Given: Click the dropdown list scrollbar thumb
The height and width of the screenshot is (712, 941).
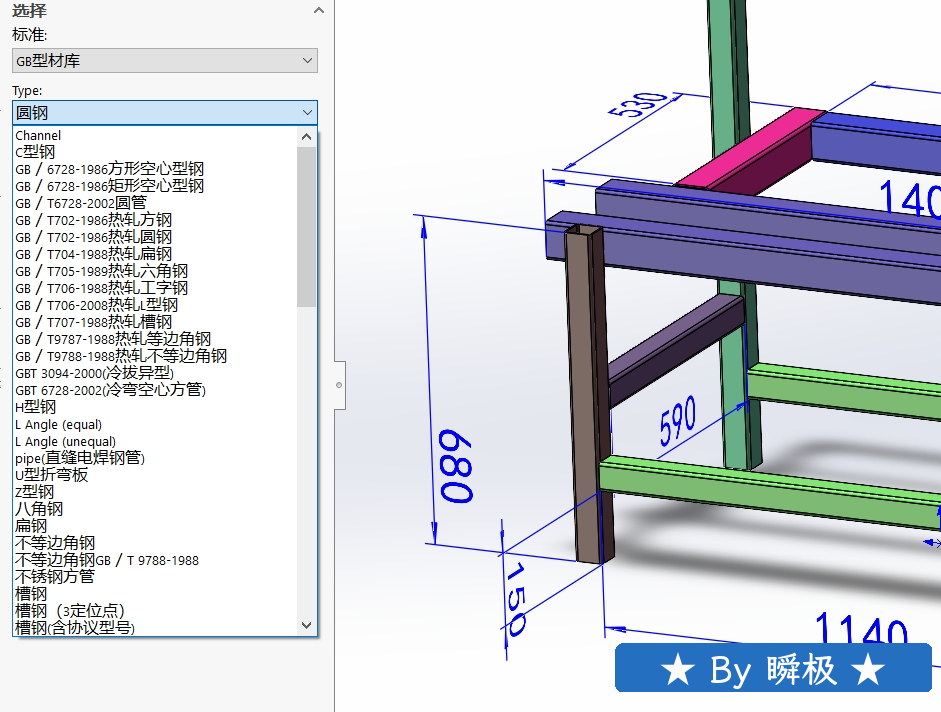Looking at the screenshot, I should coord(307,225).
